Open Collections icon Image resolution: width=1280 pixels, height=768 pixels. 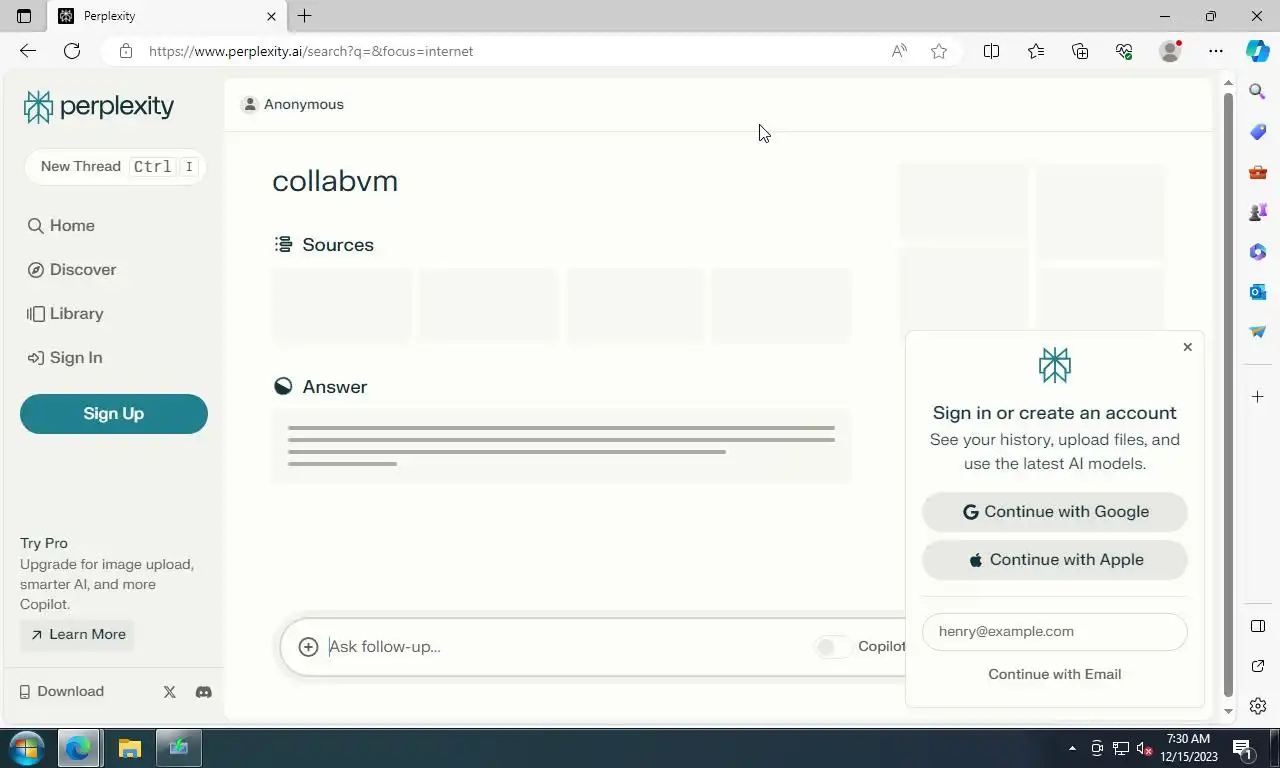[1080, 51]
